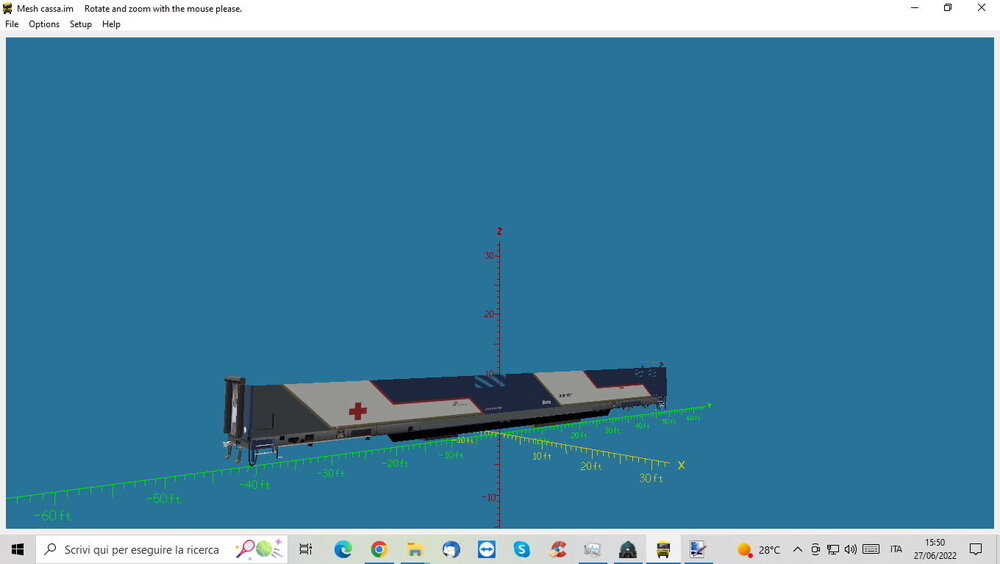This screenshot has width=1000, height=564.
Task: Select the yellow train app on taskbar
Action: click(663, 549)
